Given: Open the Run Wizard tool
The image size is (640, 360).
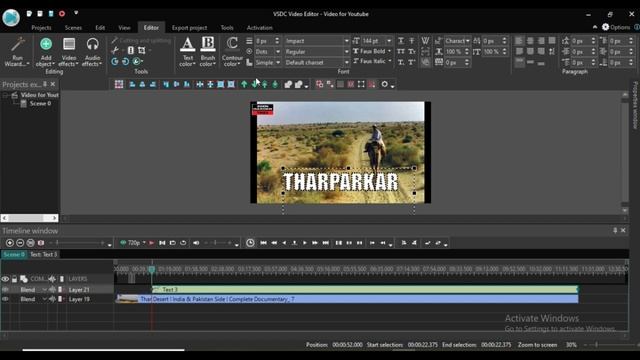Looking at the screenshot, I should point(17,51).
